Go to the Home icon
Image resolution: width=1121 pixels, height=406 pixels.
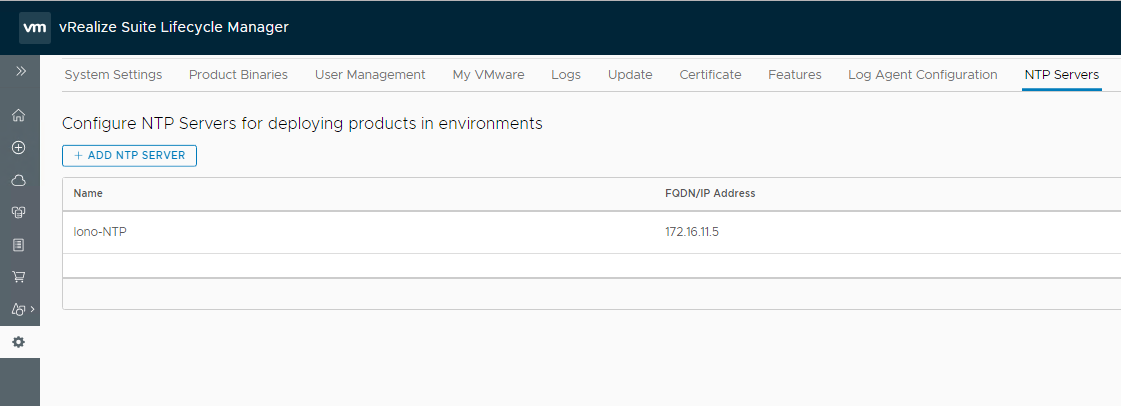18,115
